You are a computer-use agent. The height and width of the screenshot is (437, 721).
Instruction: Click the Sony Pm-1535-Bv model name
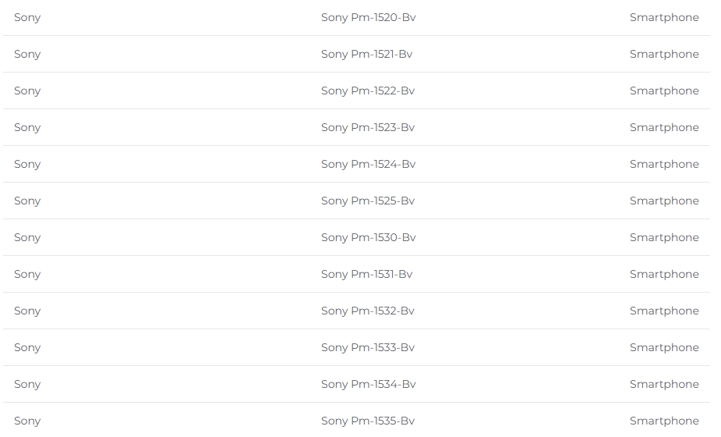tap(368, 421)
